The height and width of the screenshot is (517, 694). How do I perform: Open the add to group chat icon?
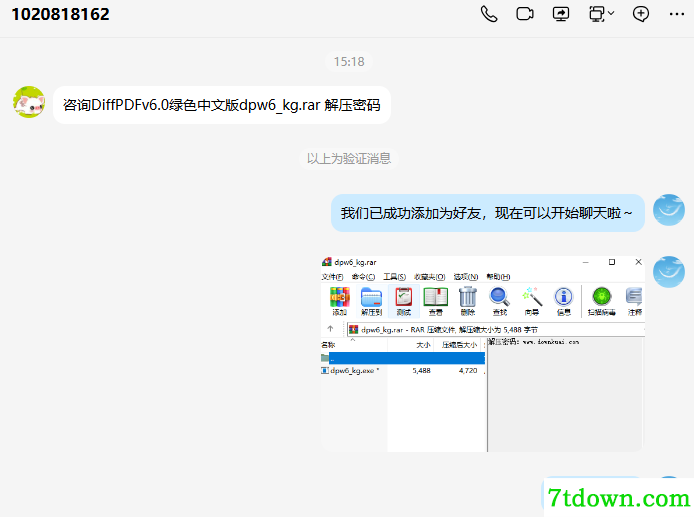(641, 14)
